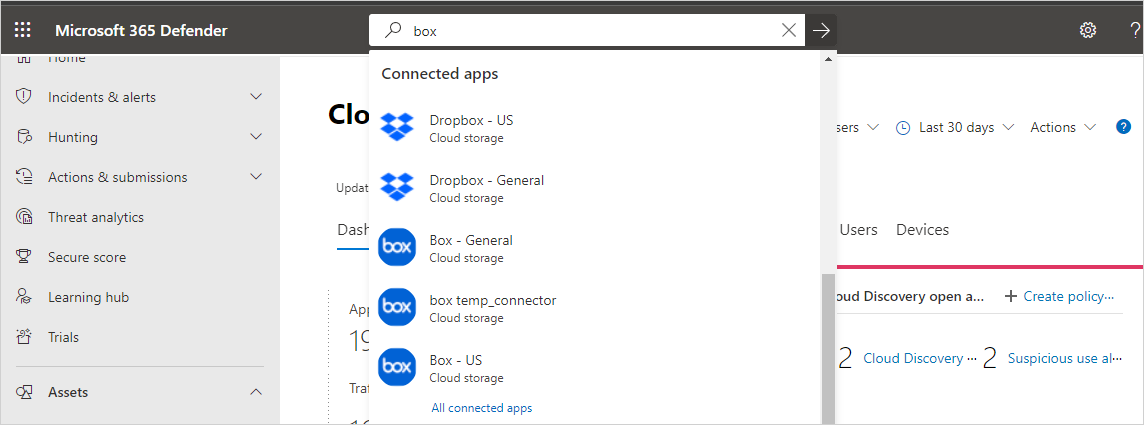Open the Last 30 days dropdown

pyautogui.click(x=955, y=127)
